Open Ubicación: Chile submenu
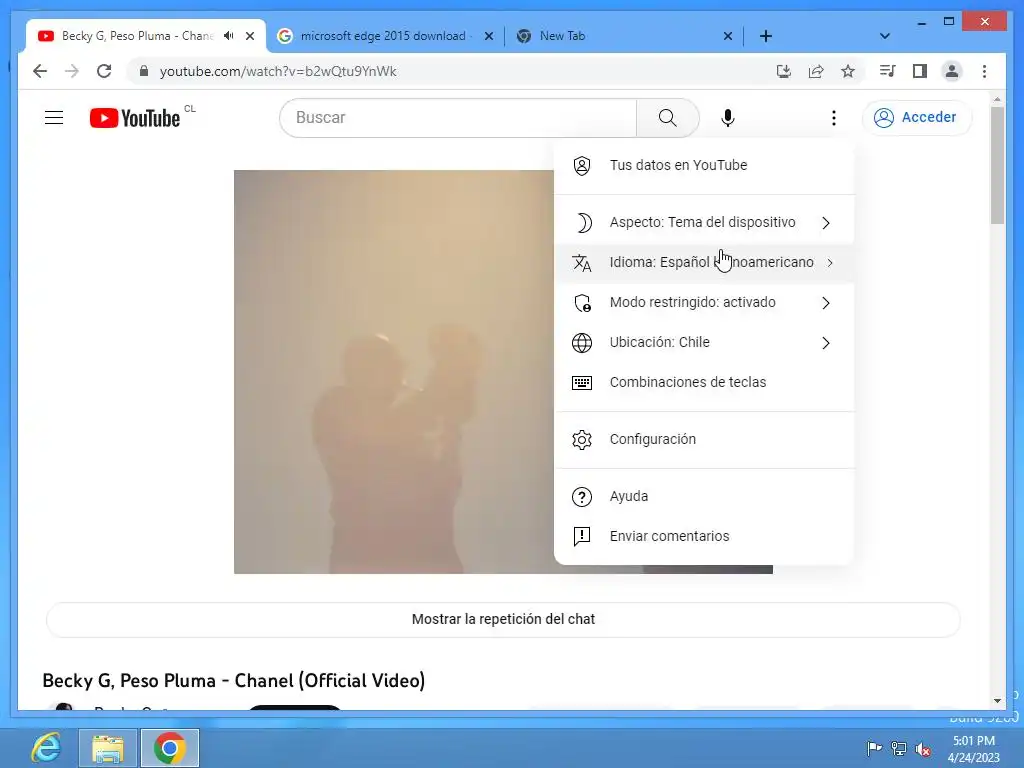 click(704, 342)
